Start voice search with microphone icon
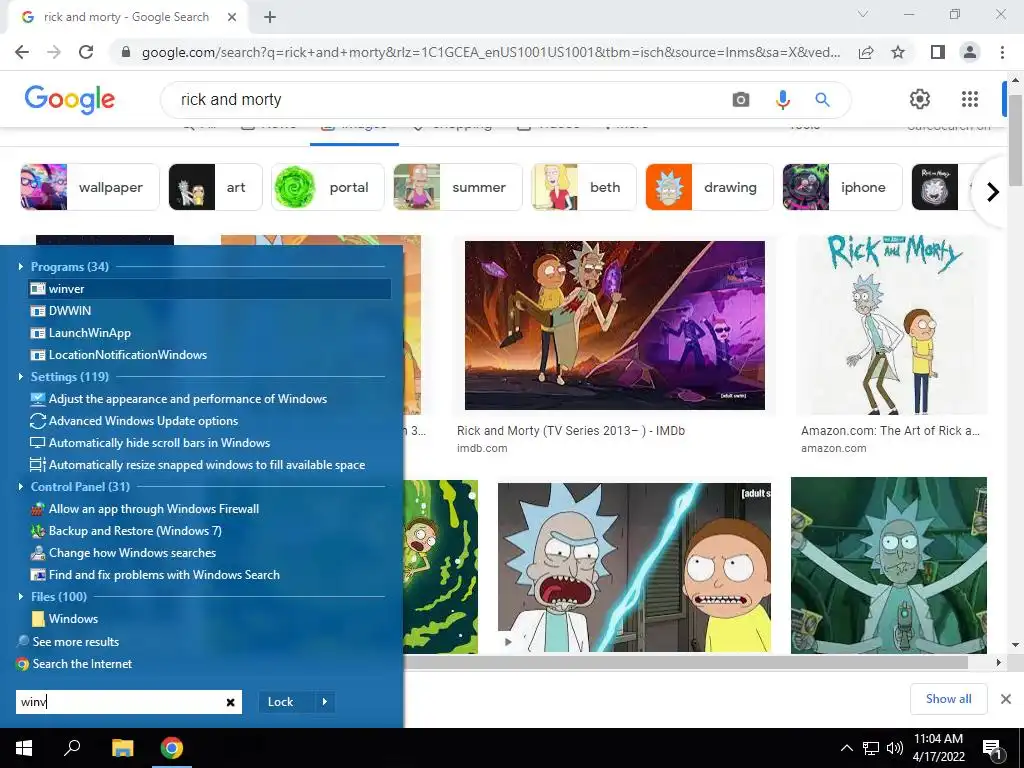This screenshot has width=1024, height=768. click(782, 99)
